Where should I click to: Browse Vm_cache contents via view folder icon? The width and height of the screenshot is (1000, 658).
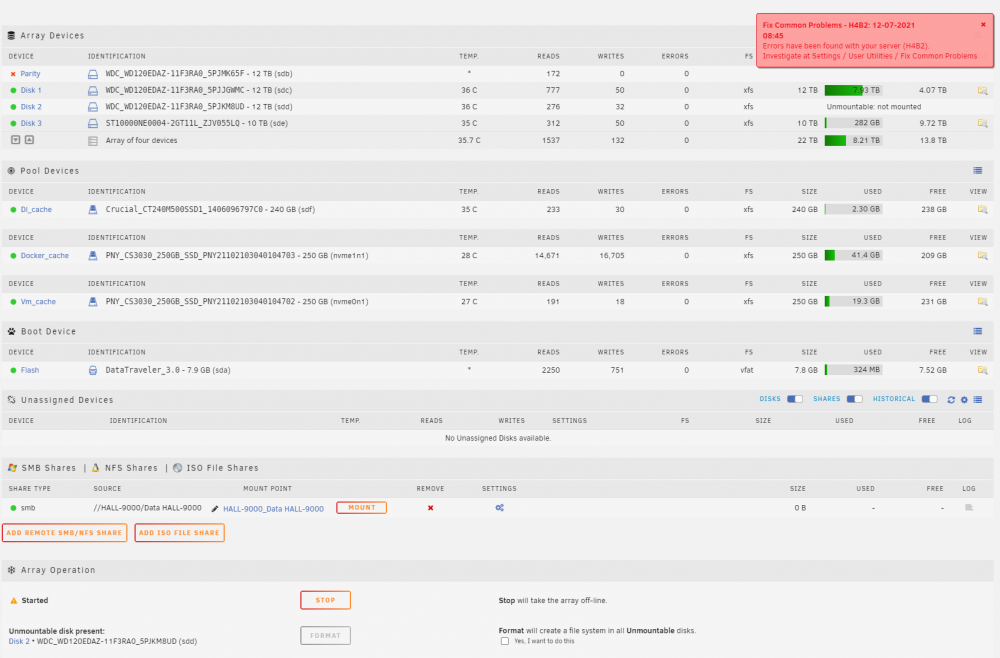pyautogui.click(x=982, y=302)
